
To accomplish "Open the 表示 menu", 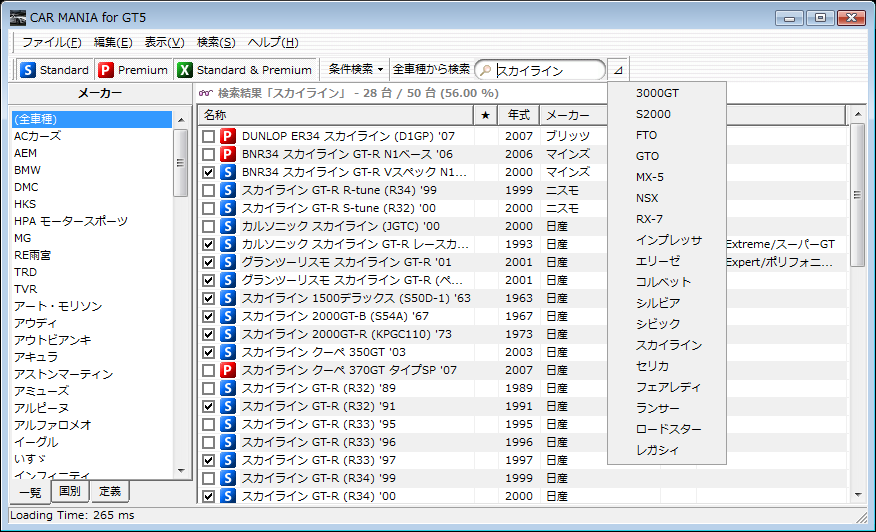I will click(x=164, y=42).
